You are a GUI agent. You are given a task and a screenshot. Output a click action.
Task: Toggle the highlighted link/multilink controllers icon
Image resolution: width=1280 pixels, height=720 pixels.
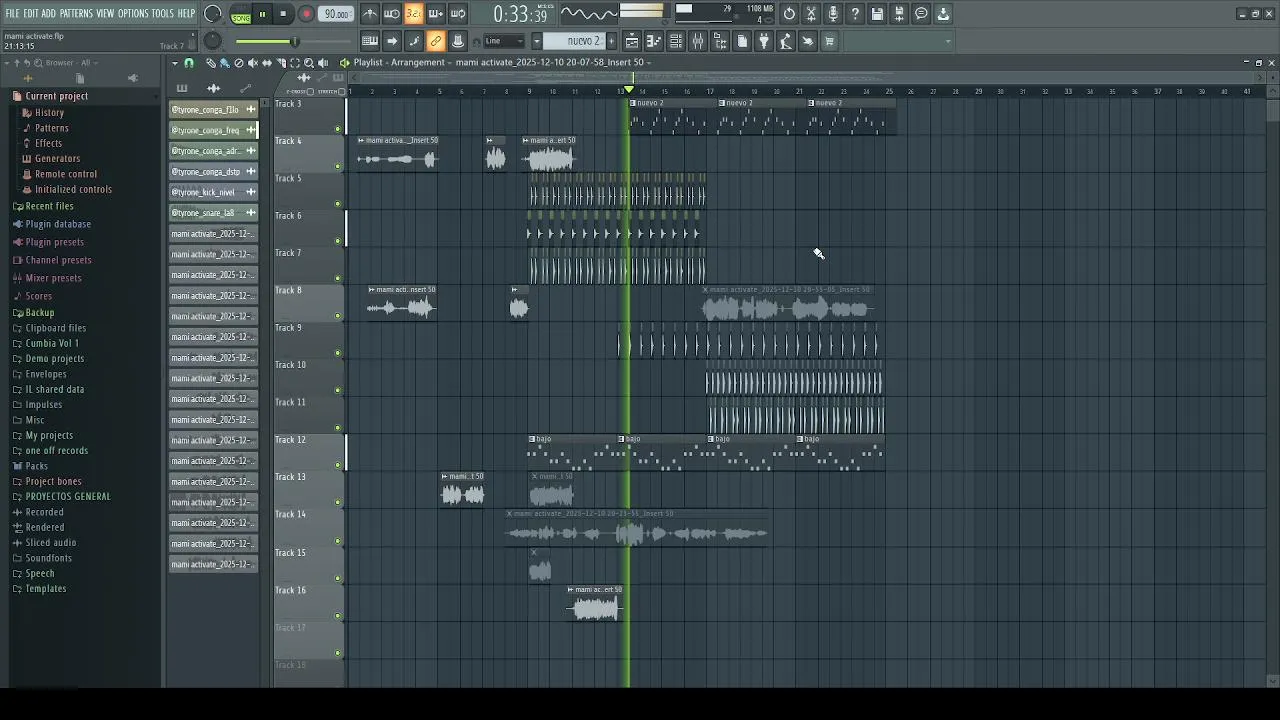[436, 41]
